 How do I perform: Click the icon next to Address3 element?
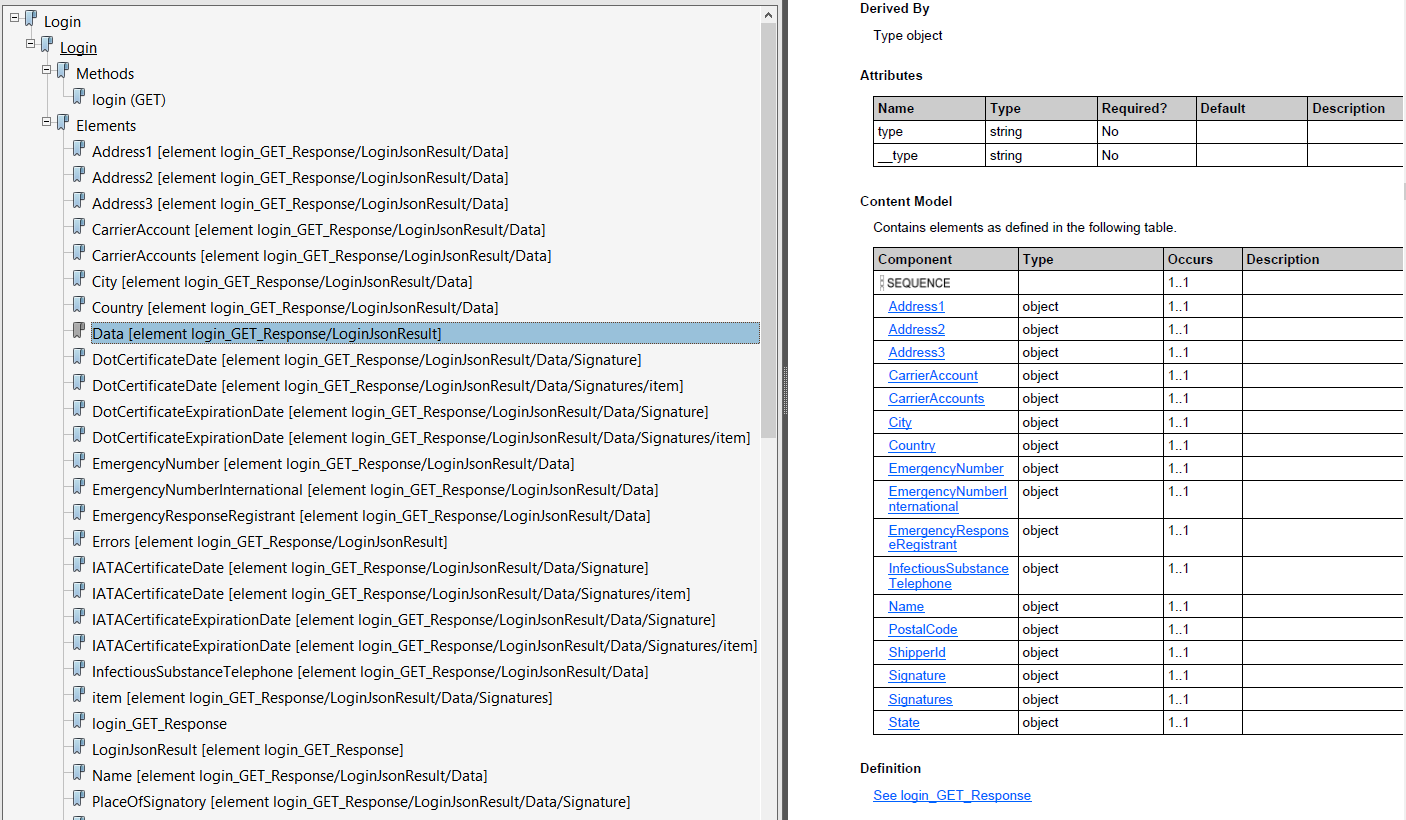pos(78,201)
